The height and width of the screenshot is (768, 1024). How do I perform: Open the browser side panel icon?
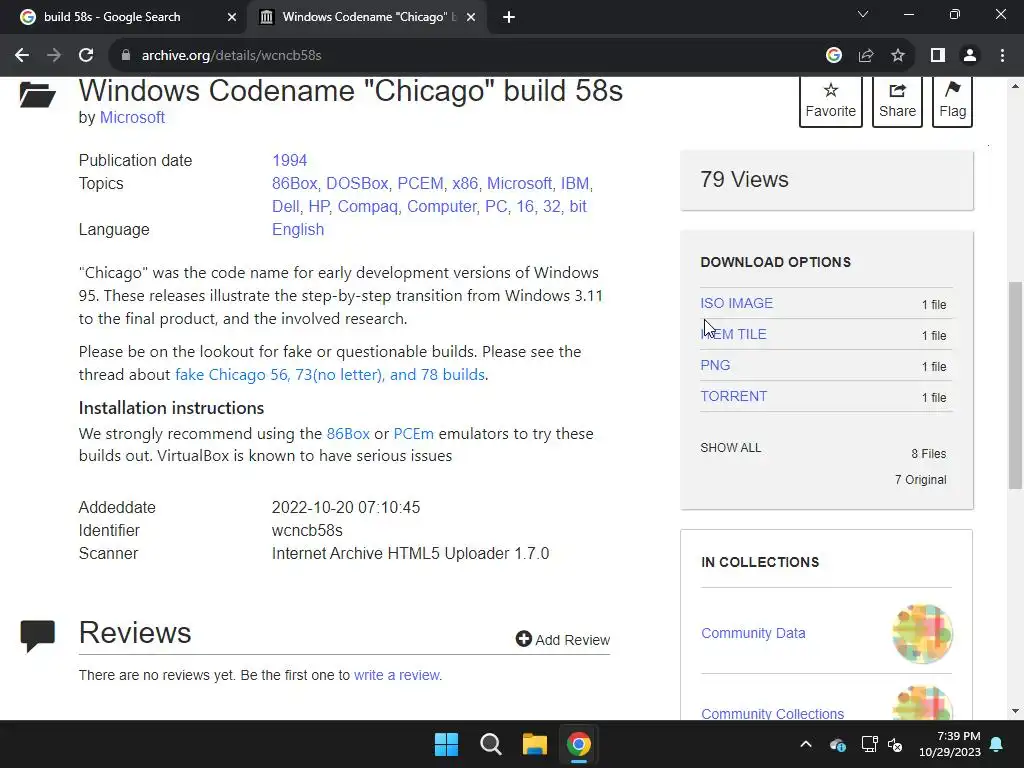938,56
